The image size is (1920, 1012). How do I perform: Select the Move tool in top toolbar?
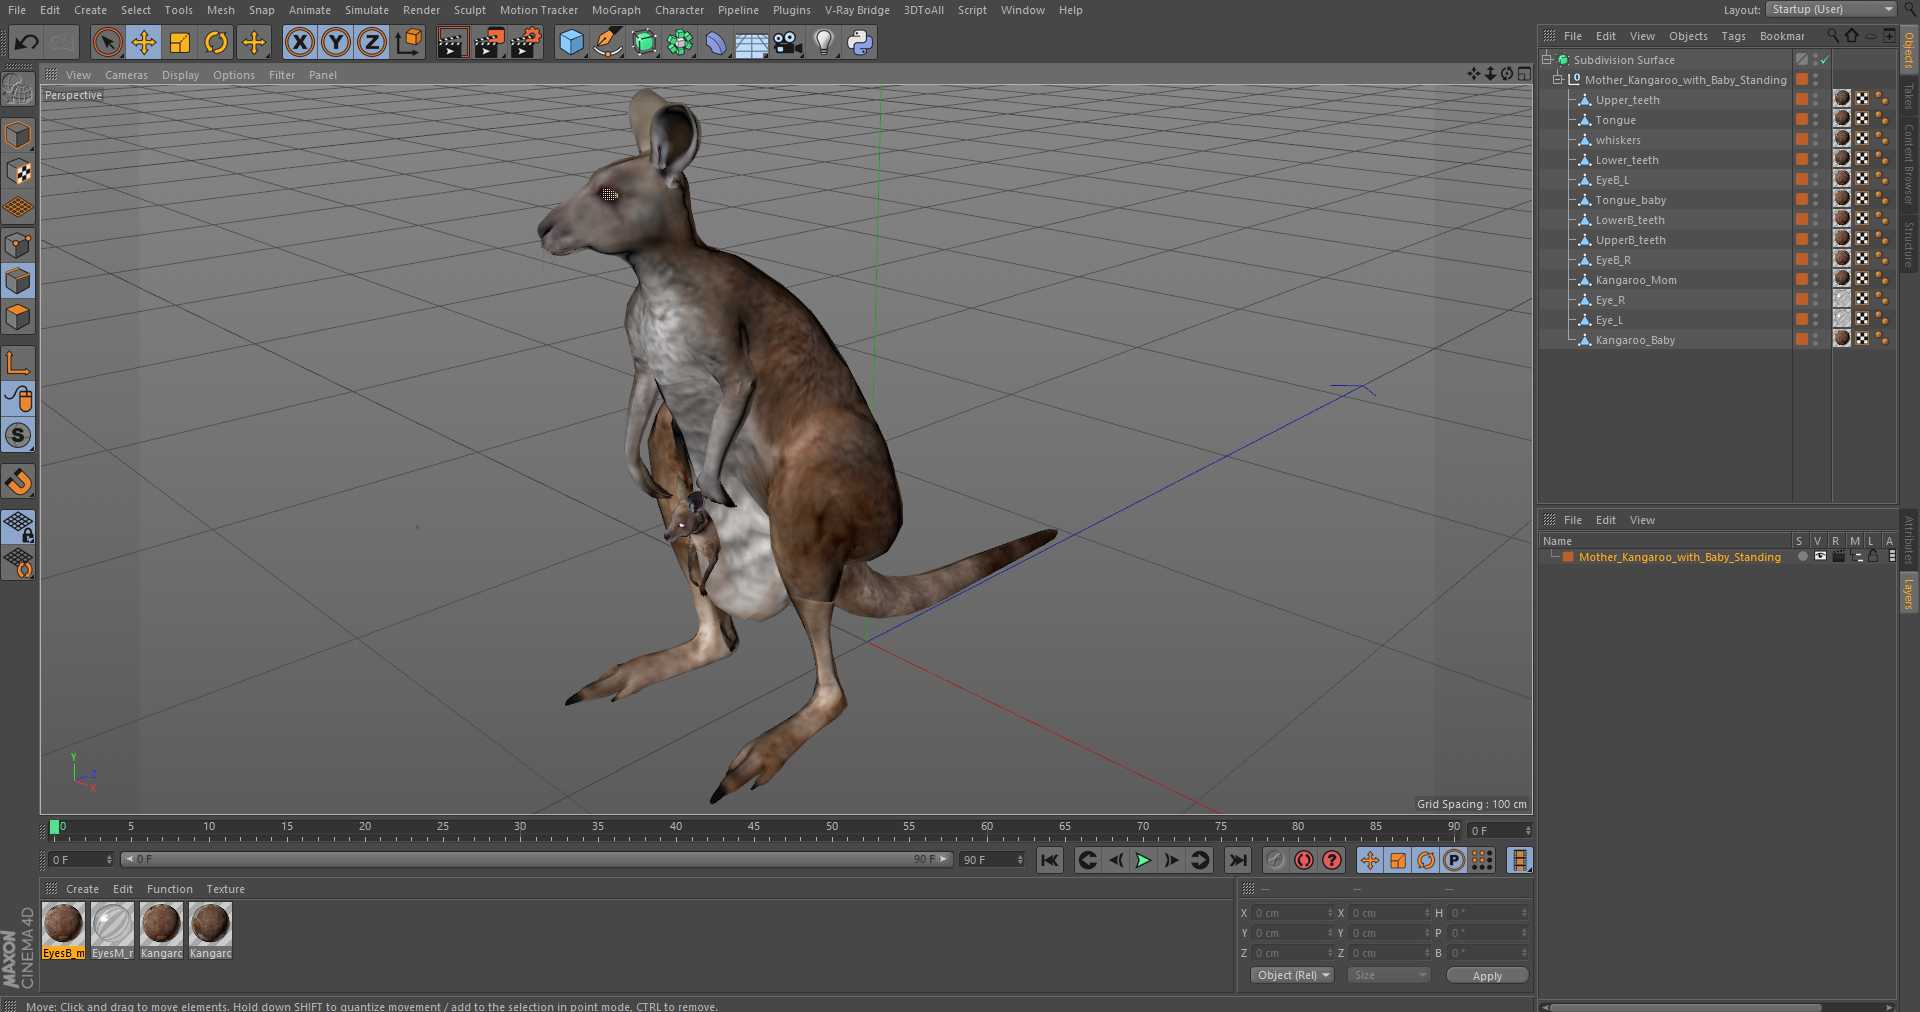click(x=144, y=42)
